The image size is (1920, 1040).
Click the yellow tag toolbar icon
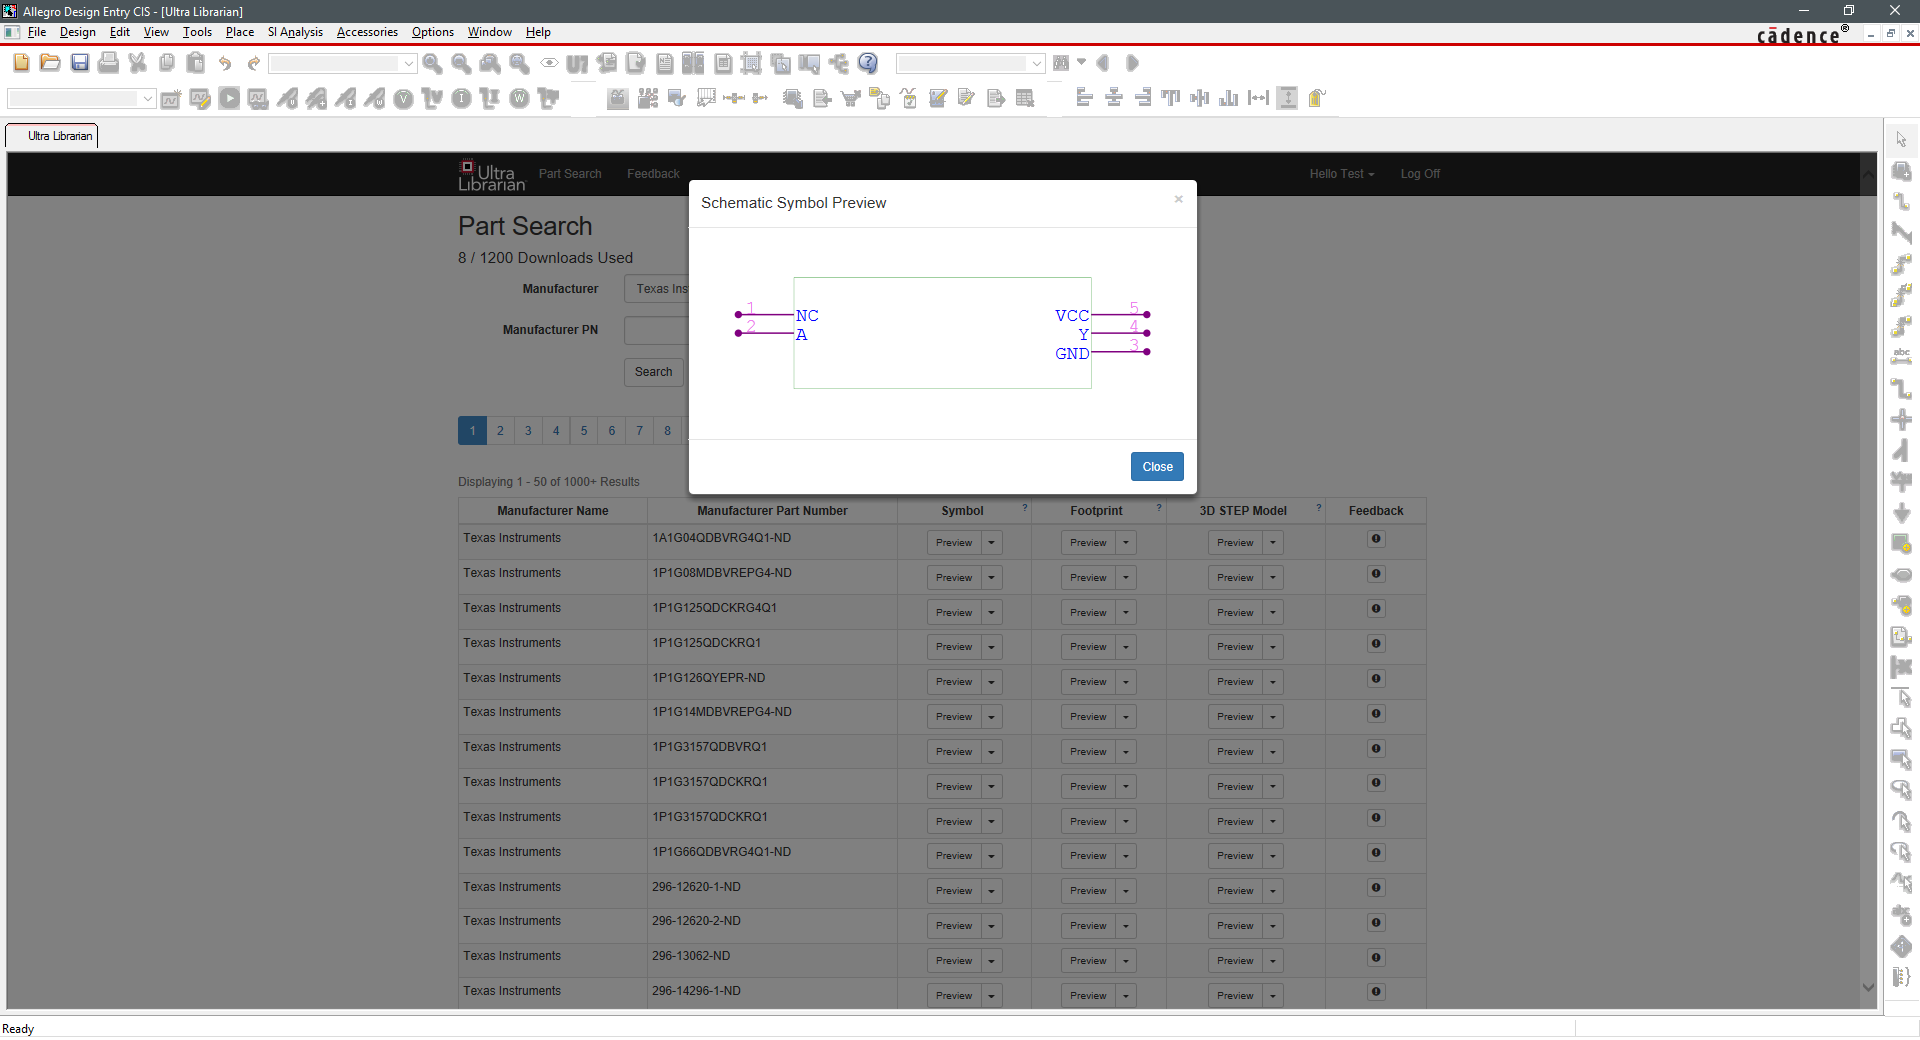click(x=1317, y=97)
